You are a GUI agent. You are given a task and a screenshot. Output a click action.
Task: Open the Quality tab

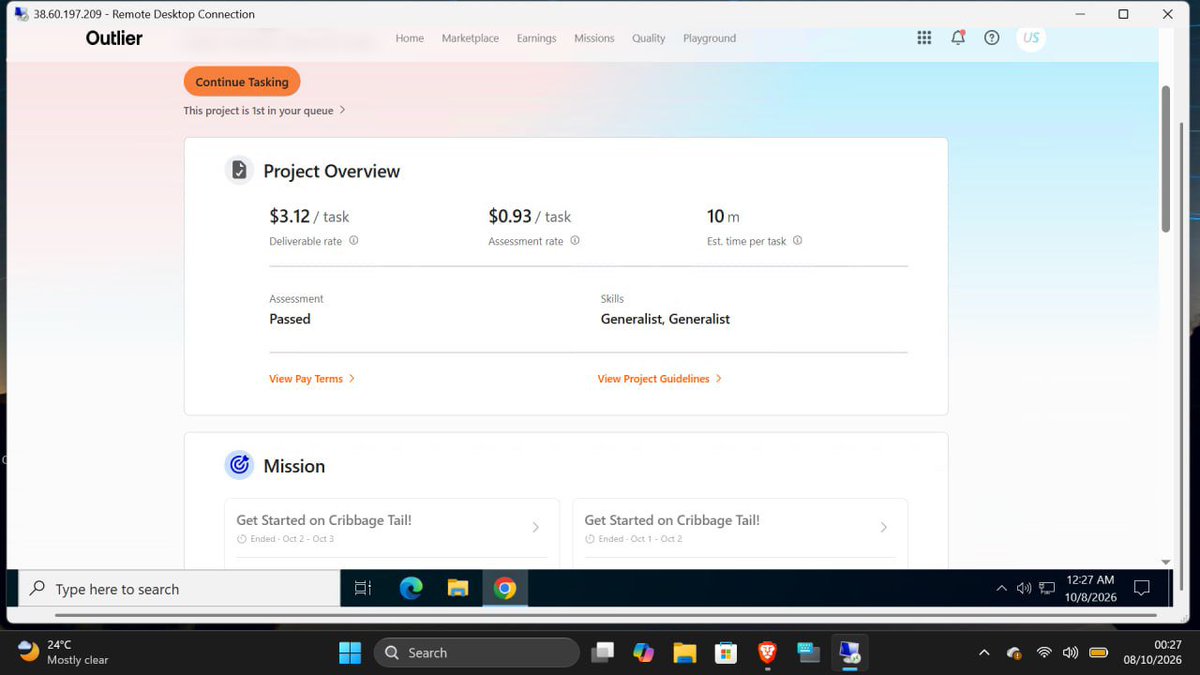[x=648, y=38]
